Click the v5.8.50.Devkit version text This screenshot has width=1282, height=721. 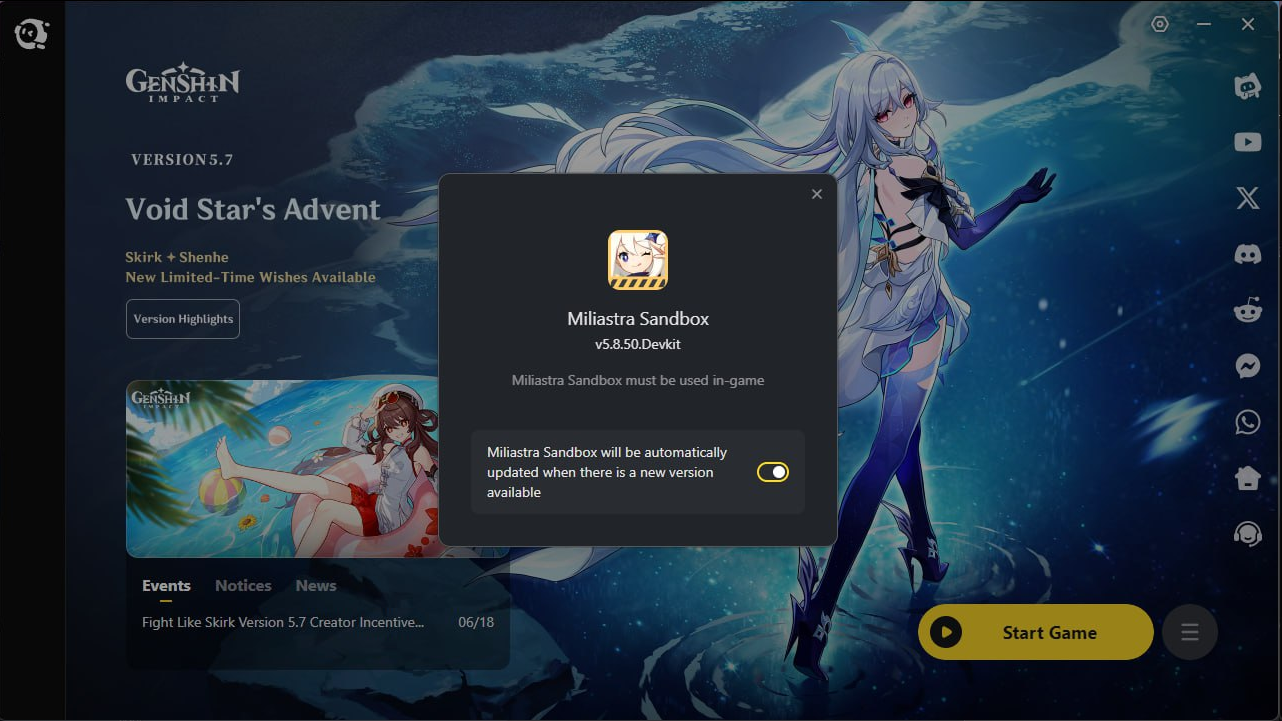(x=638, y=345)
